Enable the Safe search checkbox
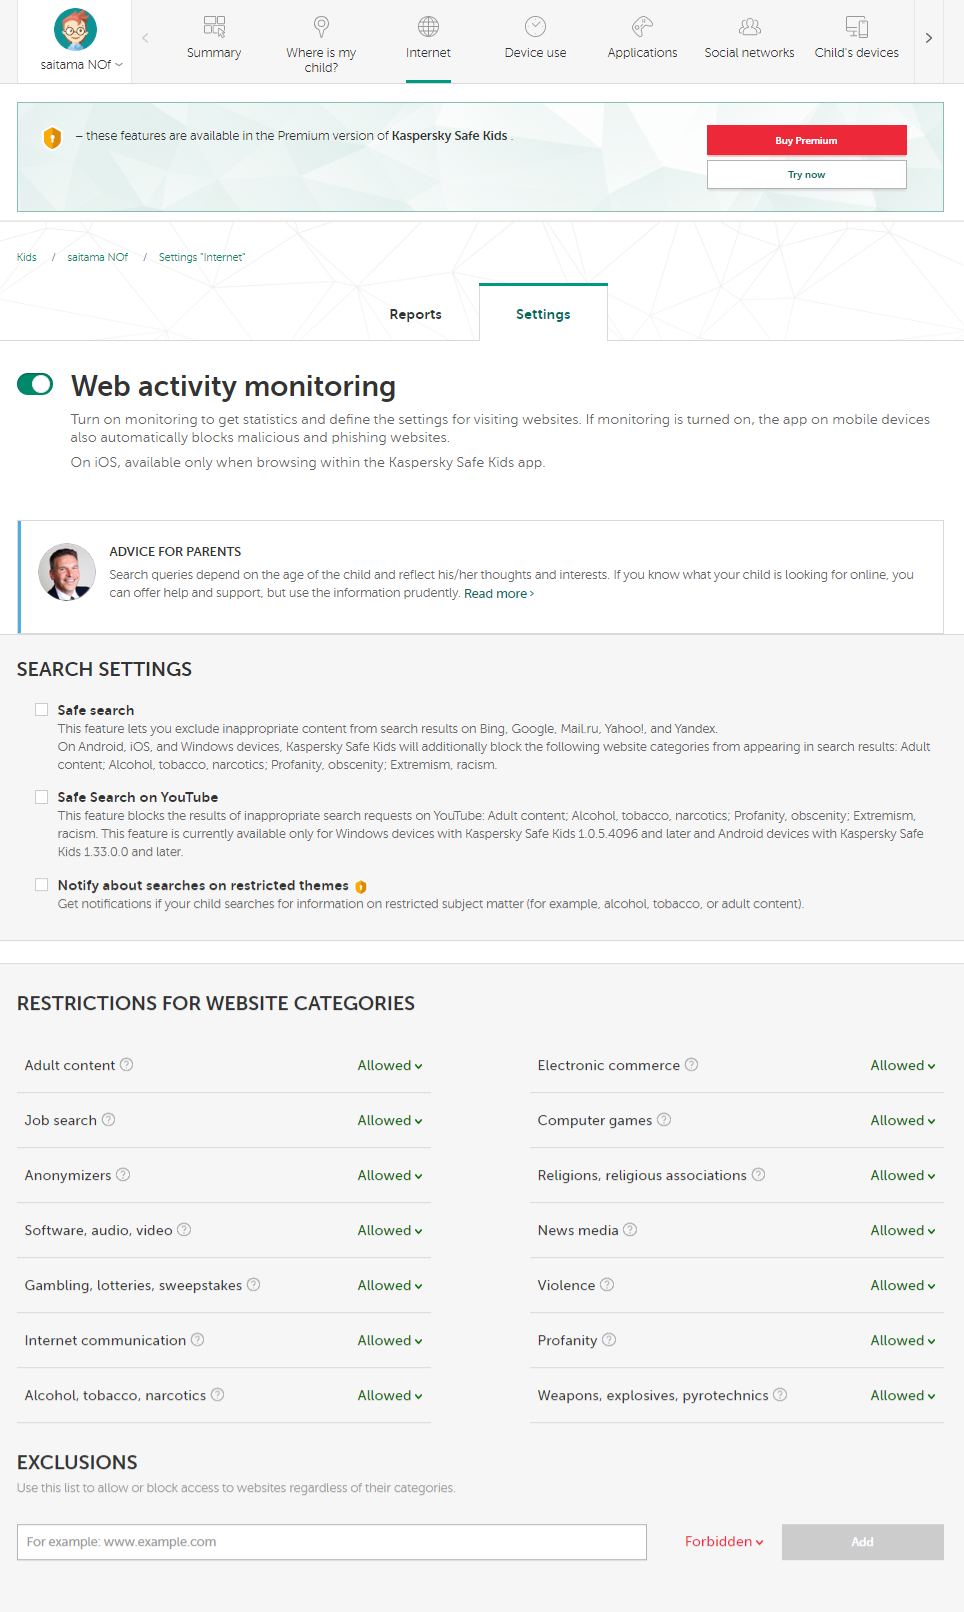Viewport: 964px width, 1612px height. (x=42, y=710)
